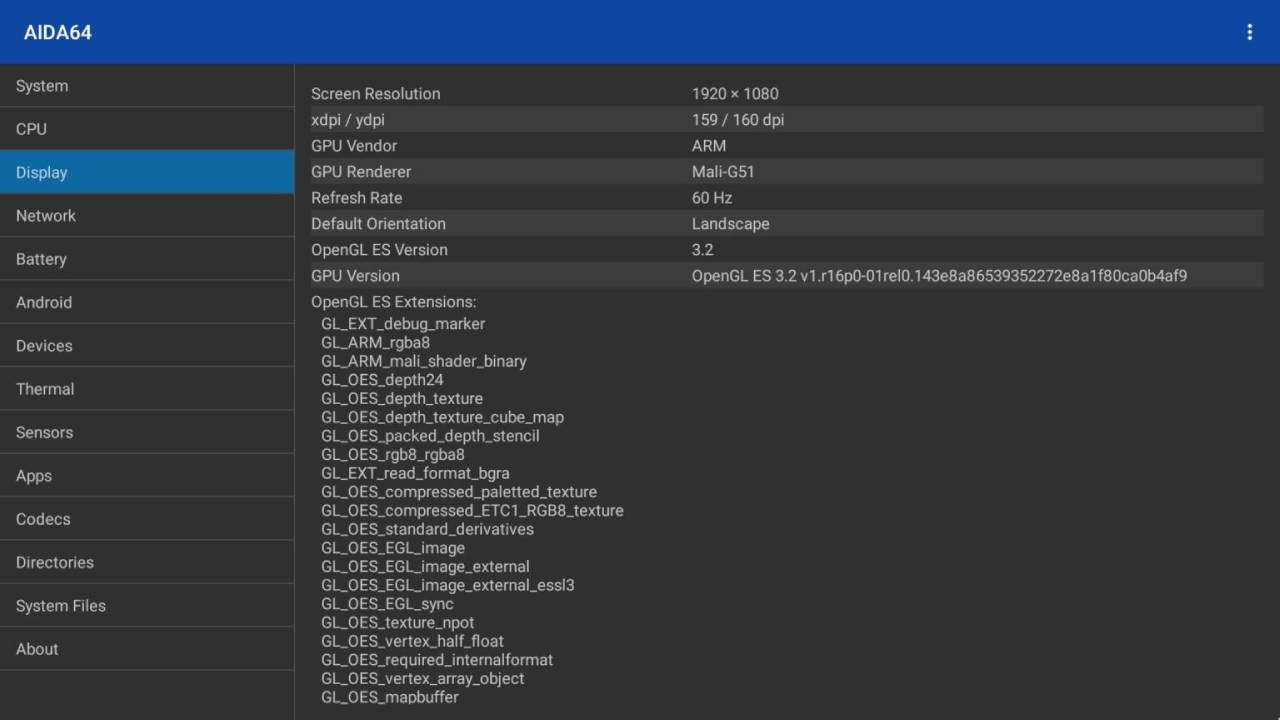Select GL_EXT_debug_marker extension entry

[403, 324]
